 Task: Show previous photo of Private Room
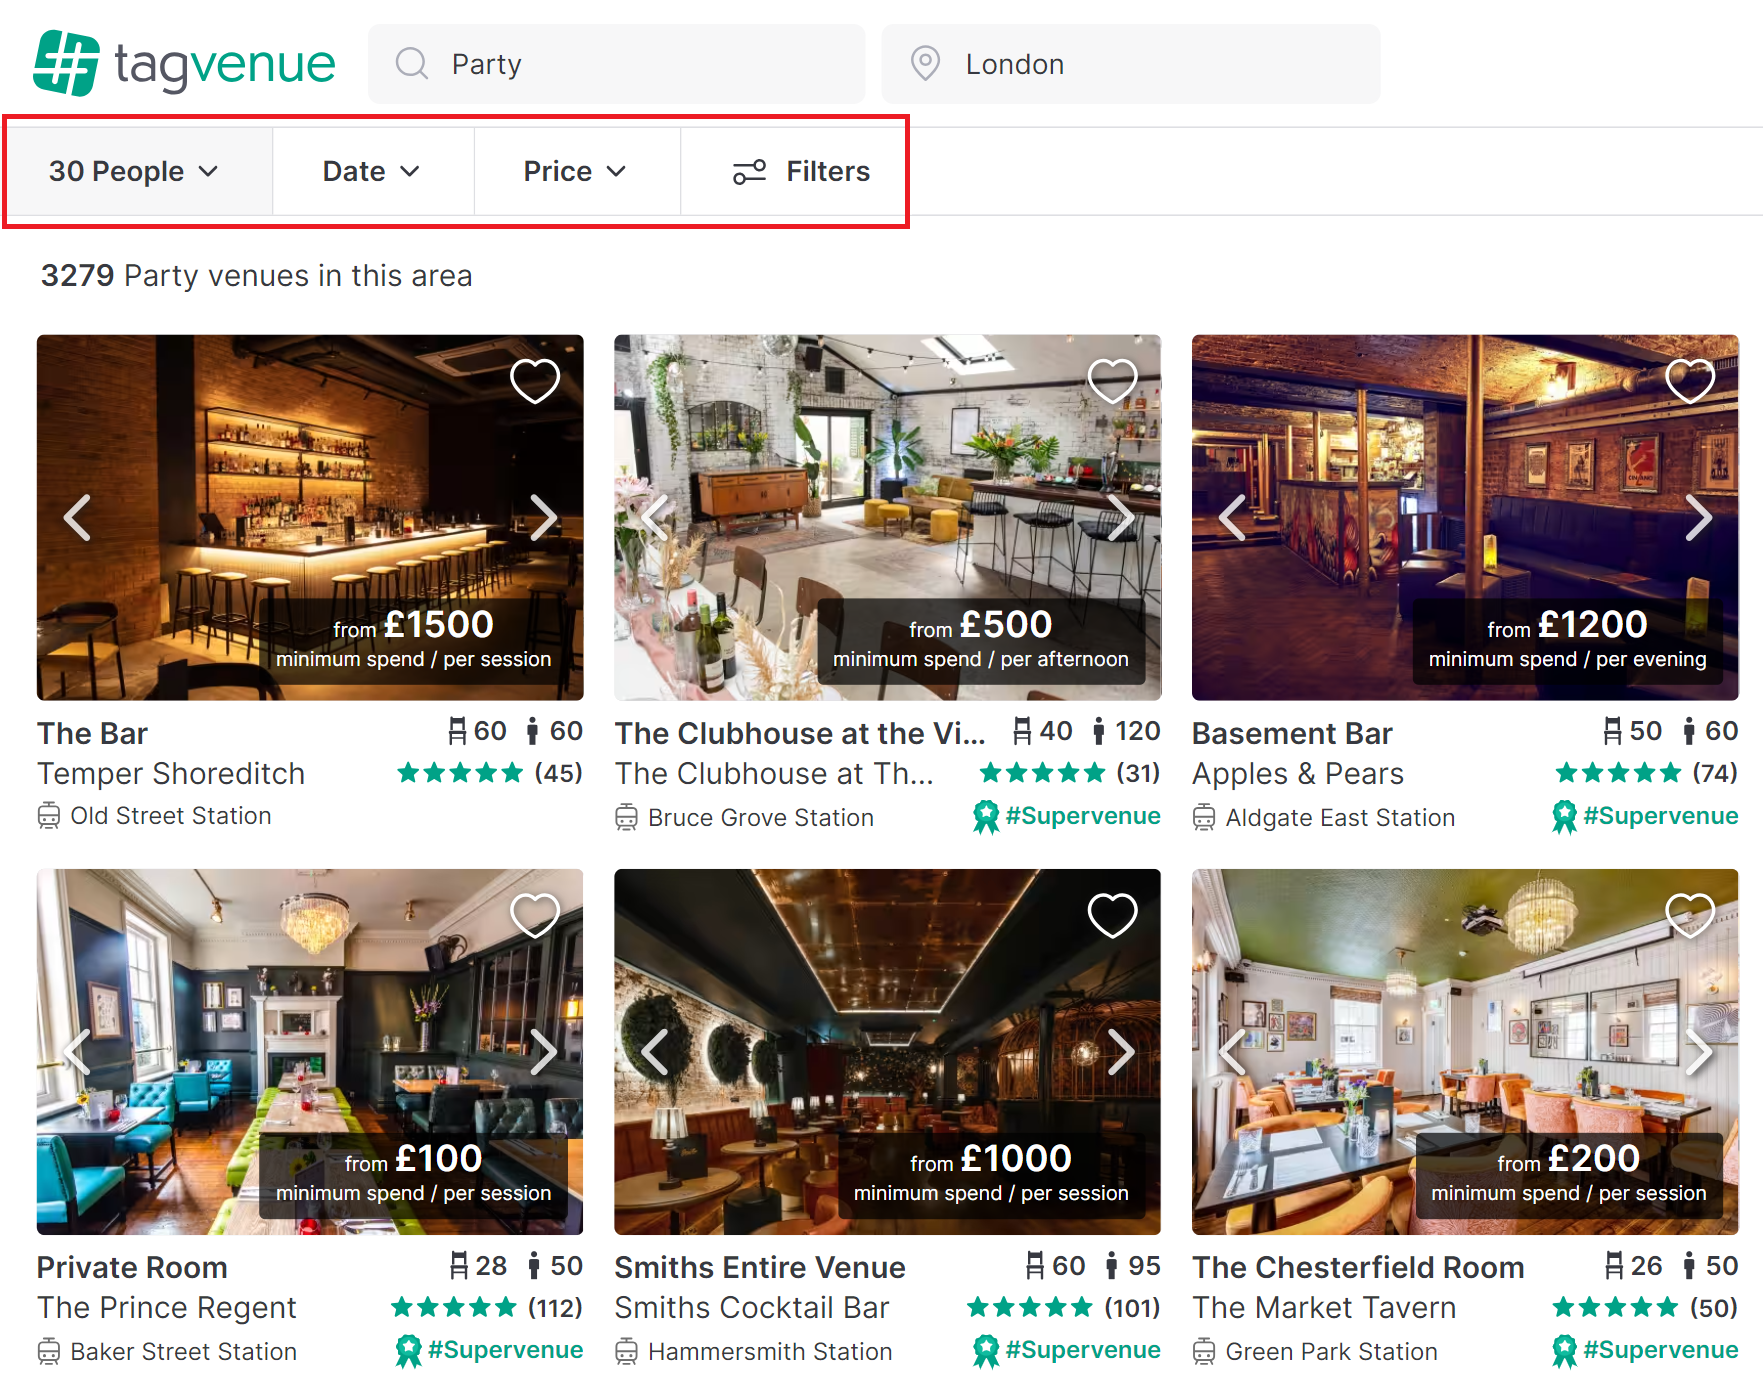77,1051
